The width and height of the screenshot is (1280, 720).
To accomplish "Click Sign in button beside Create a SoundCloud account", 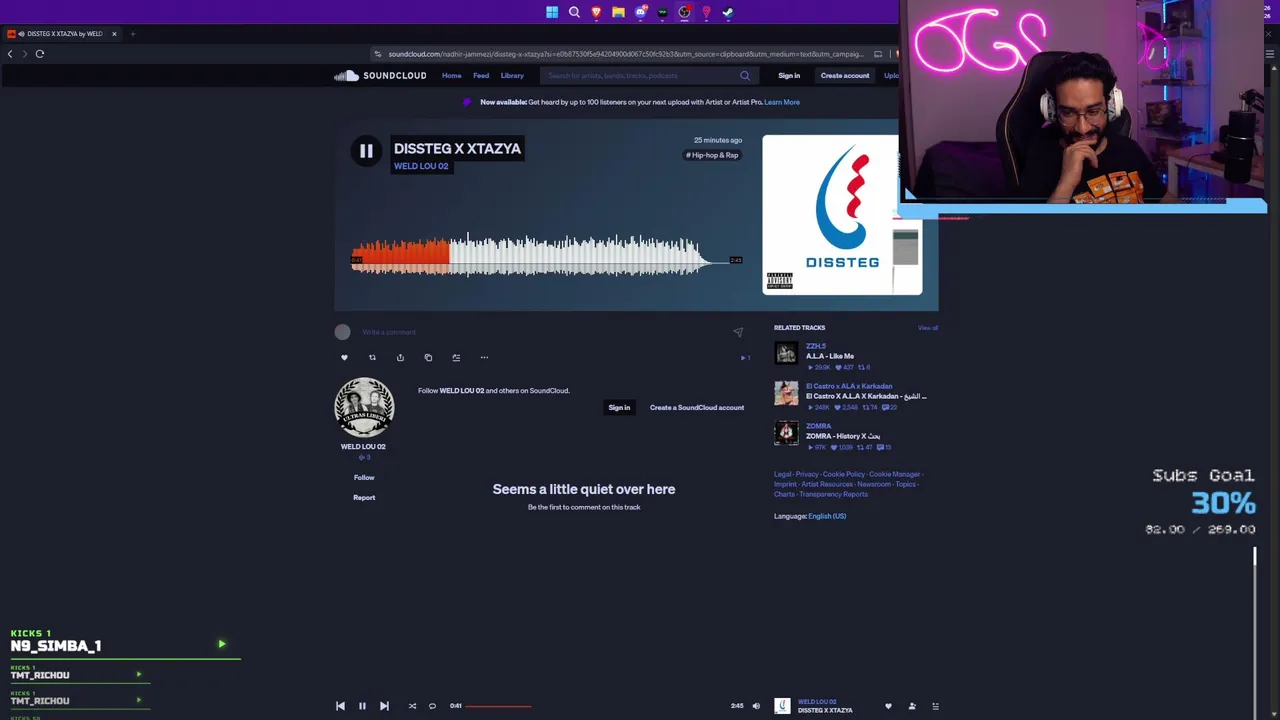I will tap(619, 408).
